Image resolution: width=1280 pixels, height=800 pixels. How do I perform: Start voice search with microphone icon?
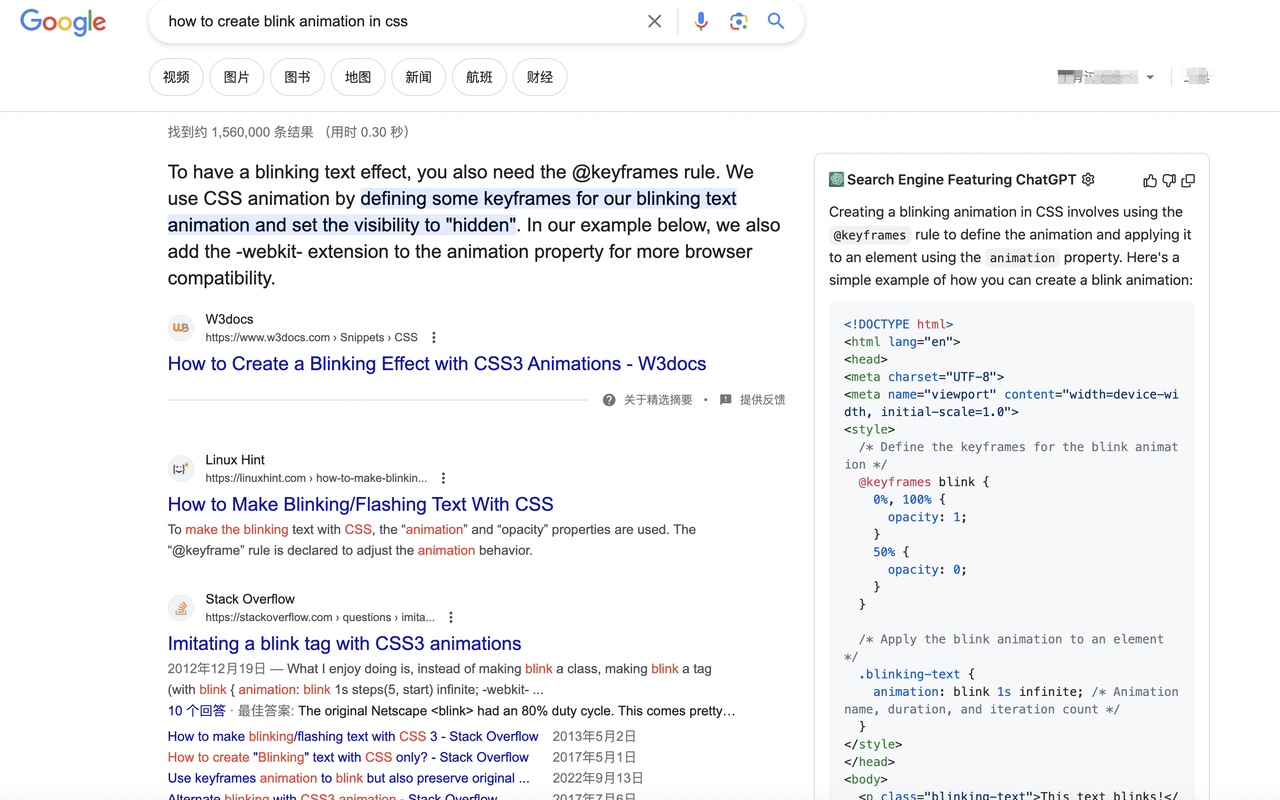coord(701,21)
